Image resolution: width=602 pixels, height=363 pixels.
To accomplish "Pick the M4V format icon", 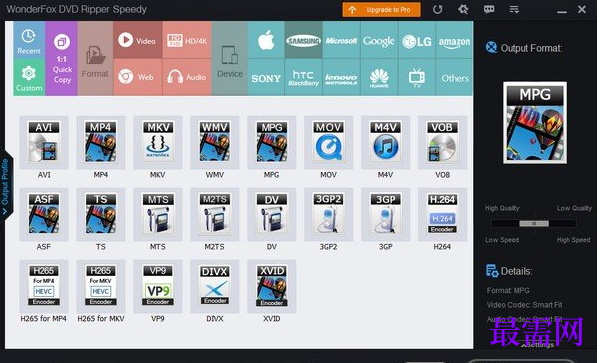I will (x=385, y=143).
